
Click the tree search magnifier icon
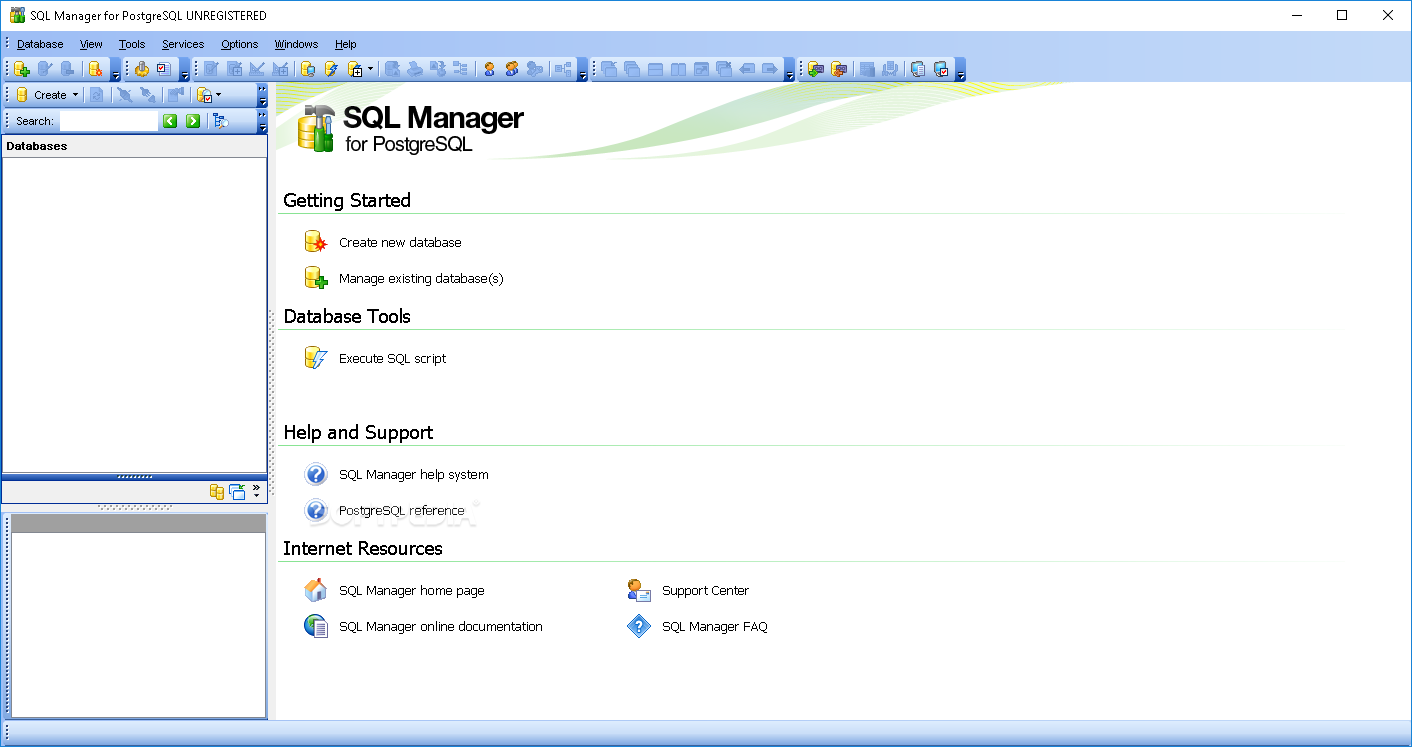coord(221,121)
